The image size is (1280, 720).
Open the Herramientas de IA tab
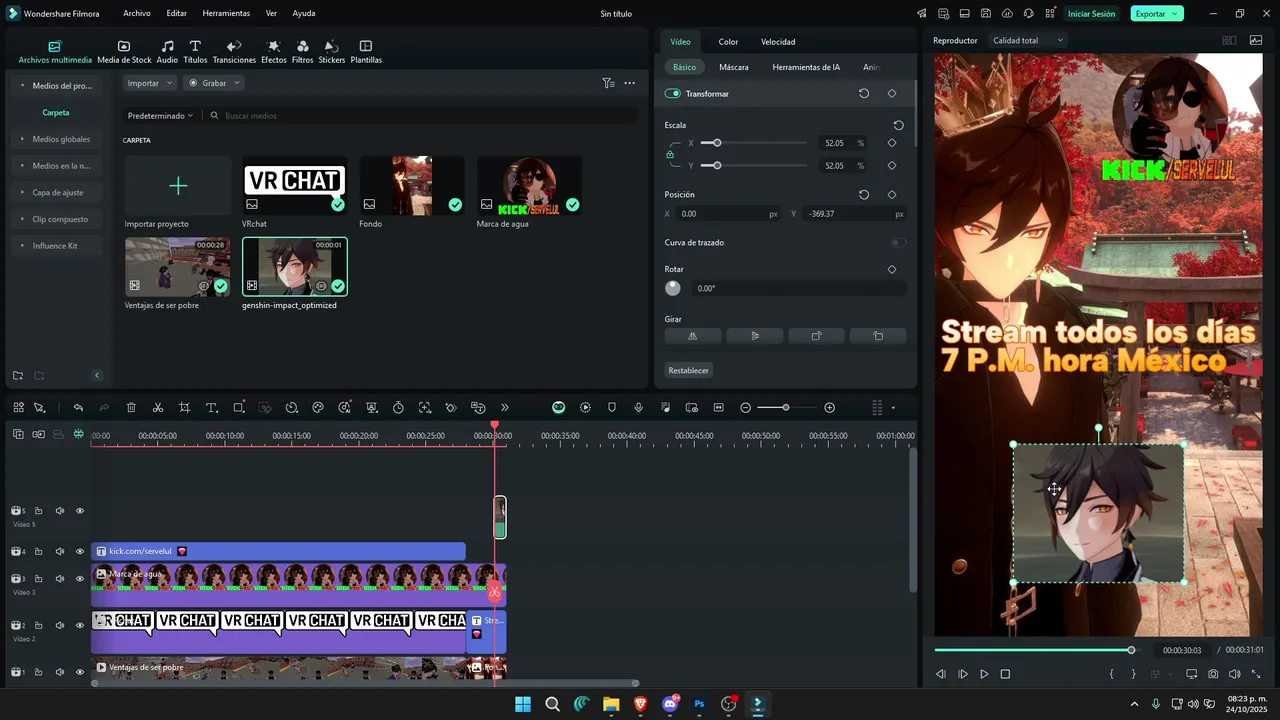(x=806, y=67)
